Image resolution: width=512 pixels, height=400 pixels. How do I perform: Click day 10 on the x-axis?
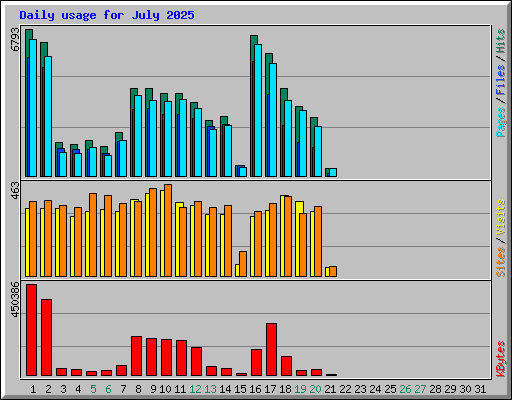165,389
